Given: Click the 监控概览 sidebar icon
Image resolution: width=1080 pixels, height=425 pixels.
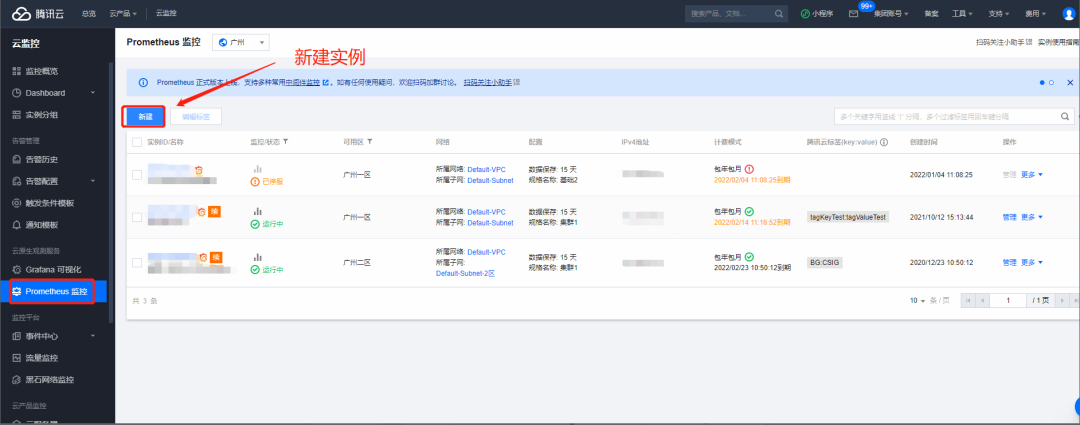Looking at the screenshot, I should coord(17,71).
